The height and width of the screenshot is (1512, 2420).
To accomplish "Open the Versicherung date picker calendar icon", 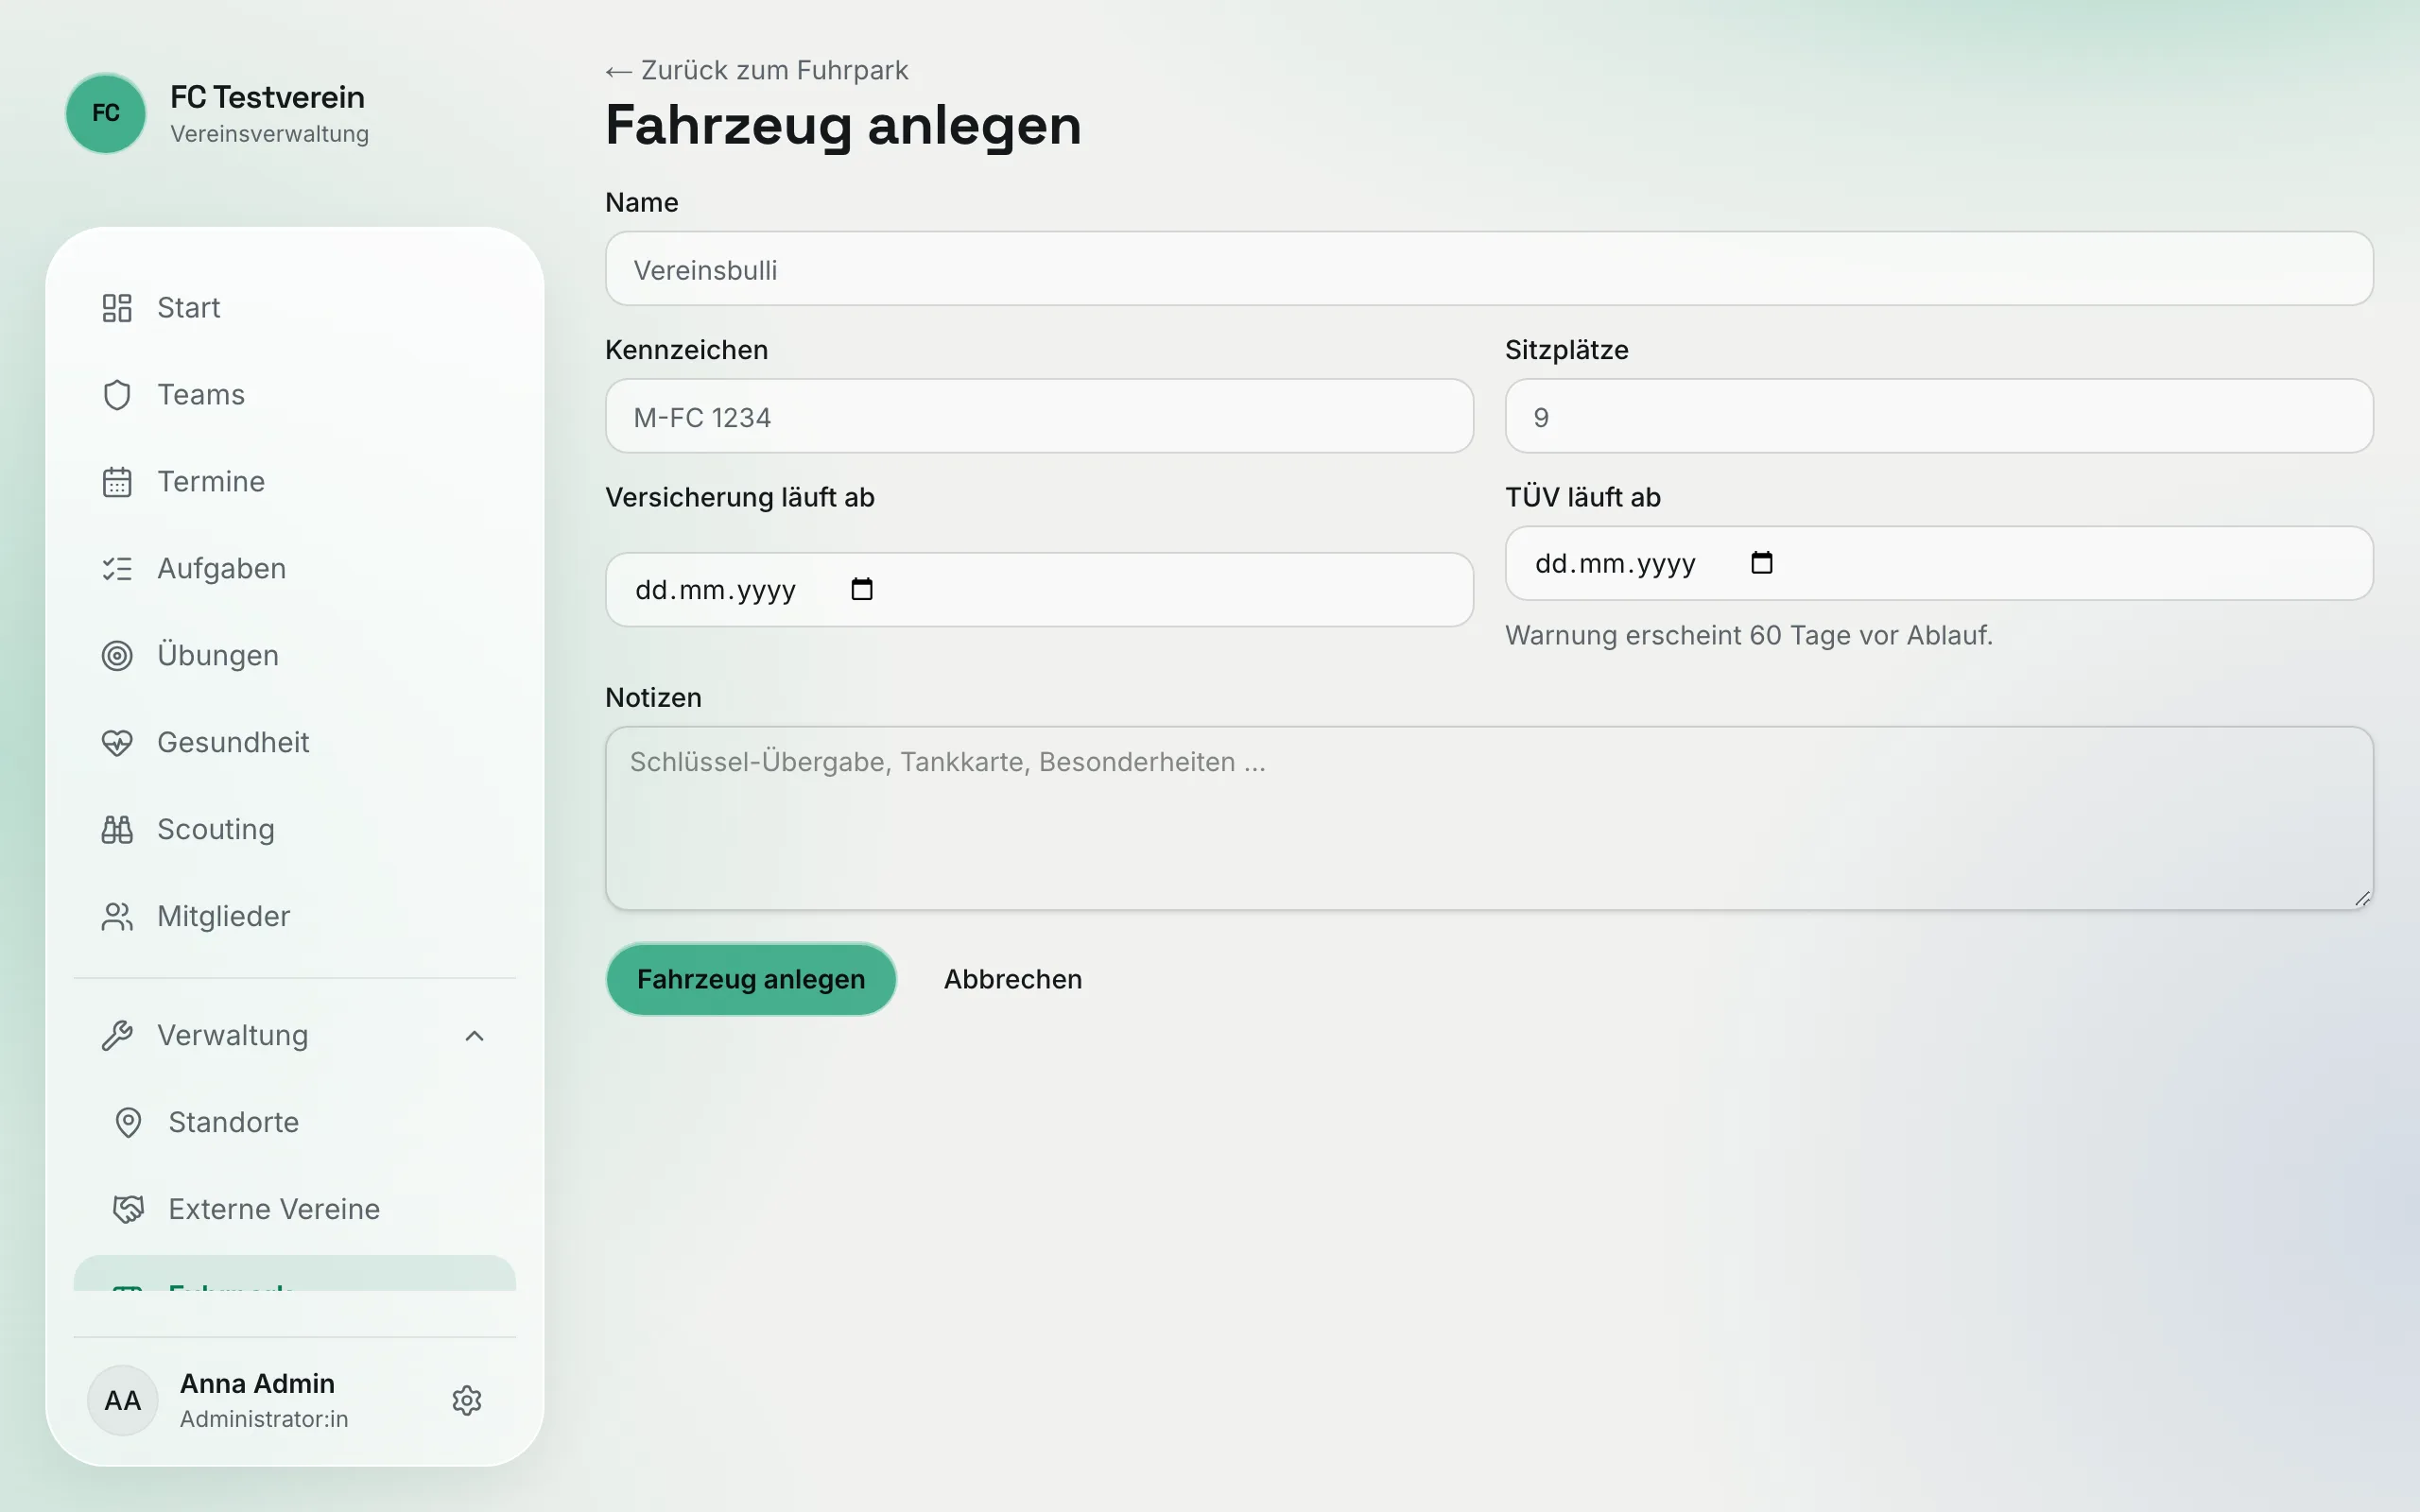I will click(x=862, y=589).
